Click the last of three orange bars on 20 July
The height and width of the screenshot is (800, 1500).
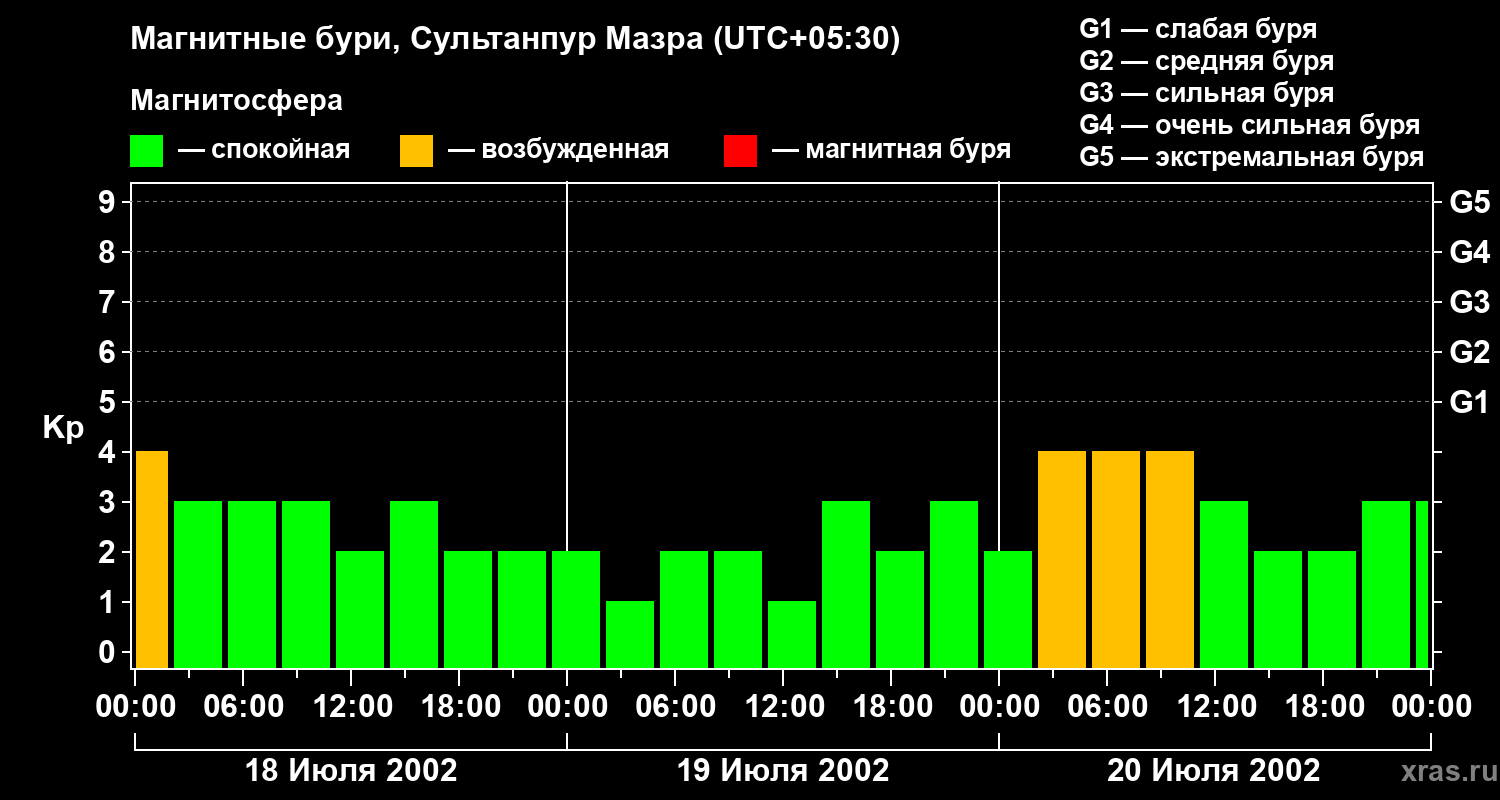[1170, 560]
